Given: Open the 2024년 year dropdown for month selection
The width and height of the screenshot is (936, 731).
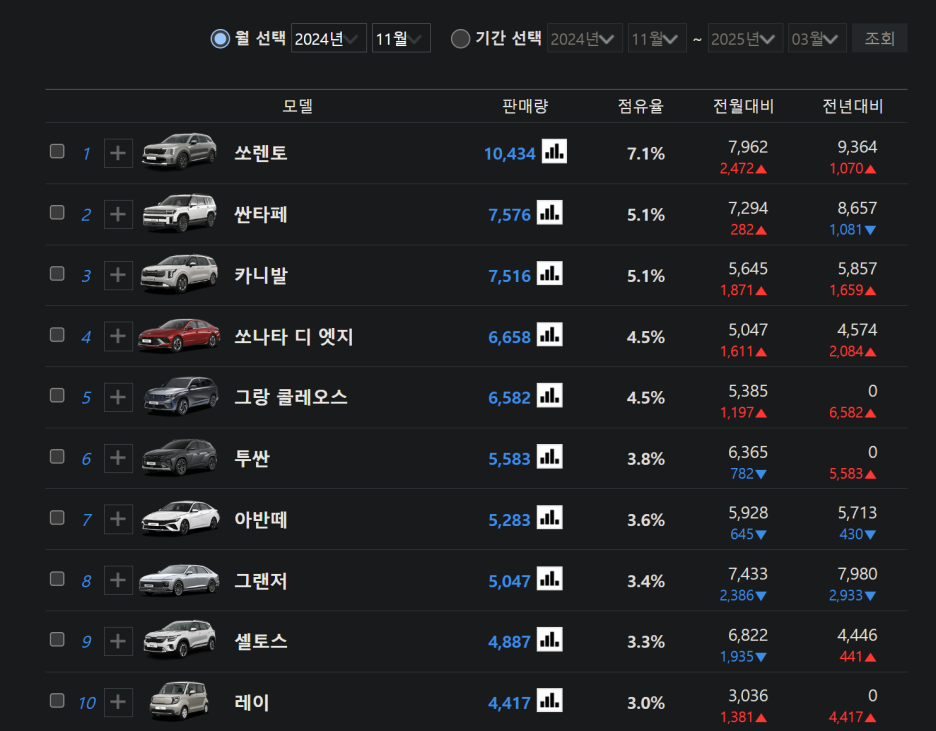Looking at the screenshot, I should click(x=328, y=38).
